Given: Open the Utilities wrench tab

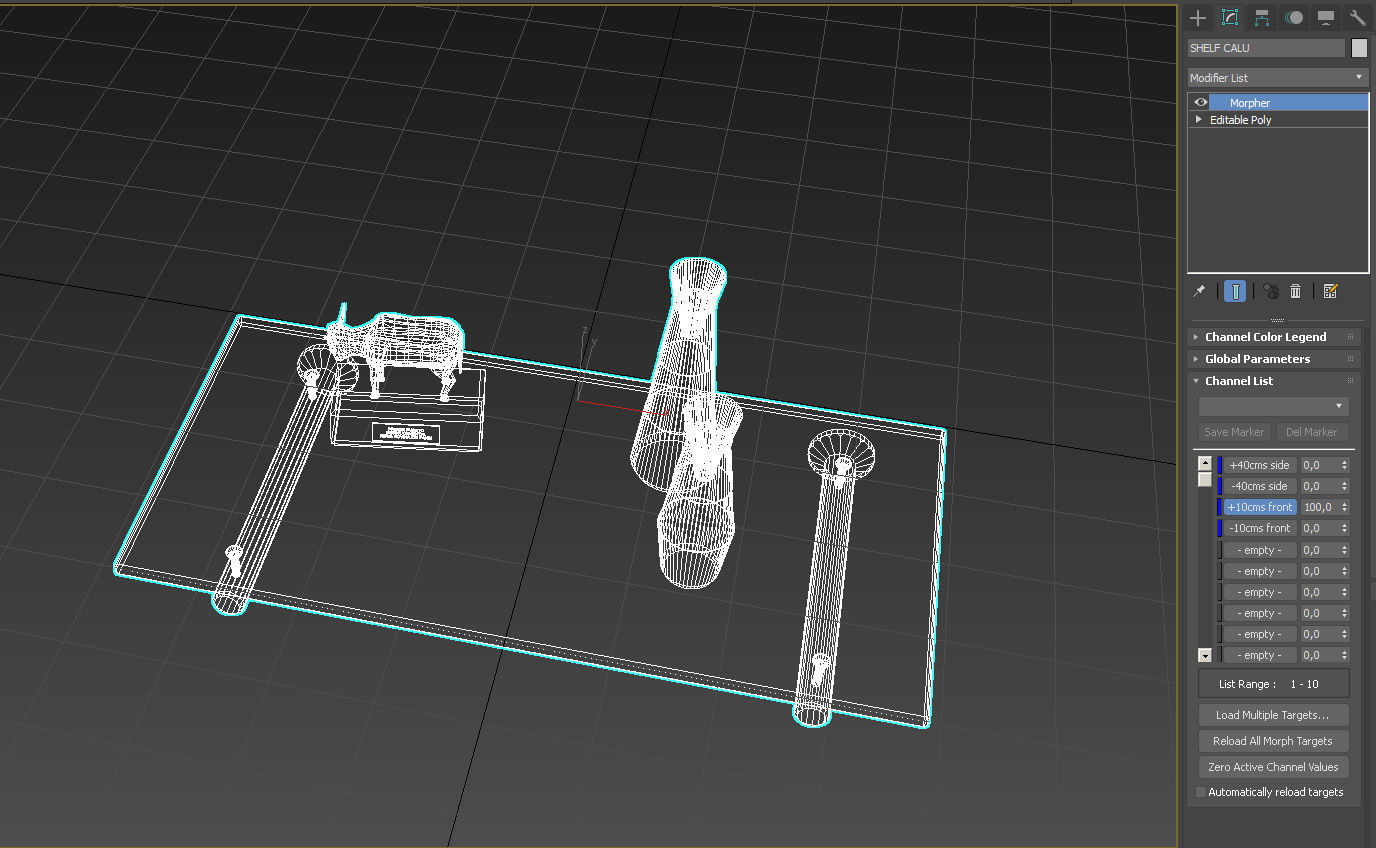Looking at the screenshot, I should [1357, 18].
